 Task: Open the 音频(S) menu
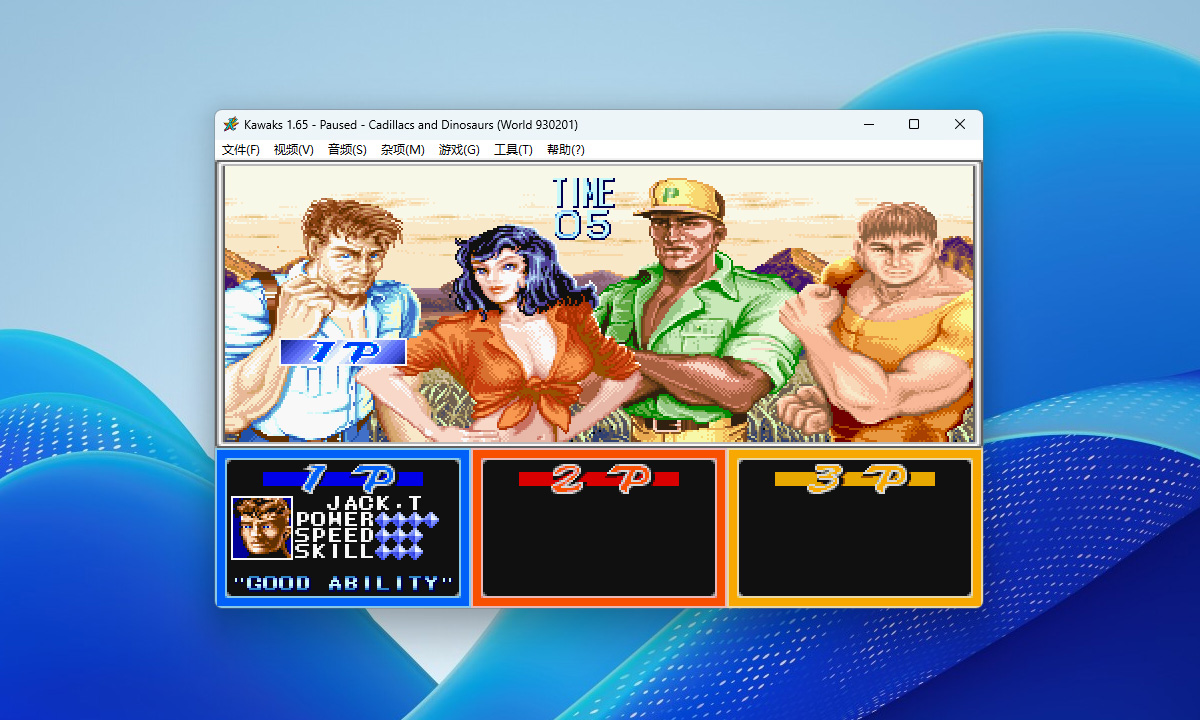[x=347, y=150]
